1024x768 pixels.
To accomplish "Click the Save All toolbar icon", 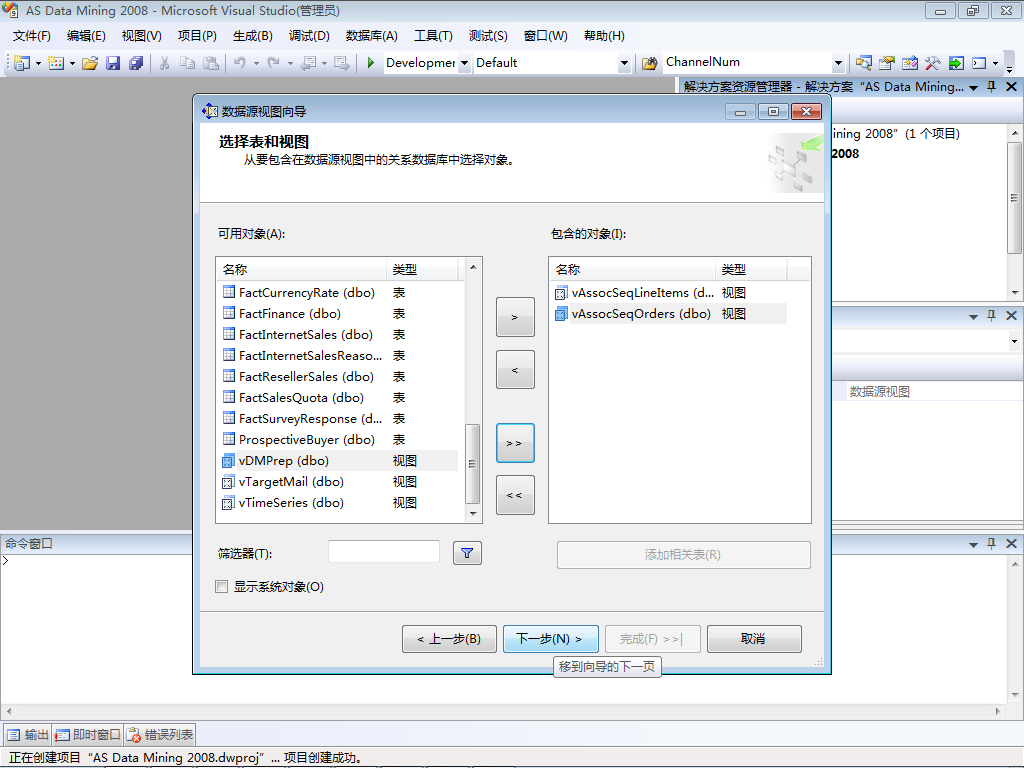I will (136, 63).
